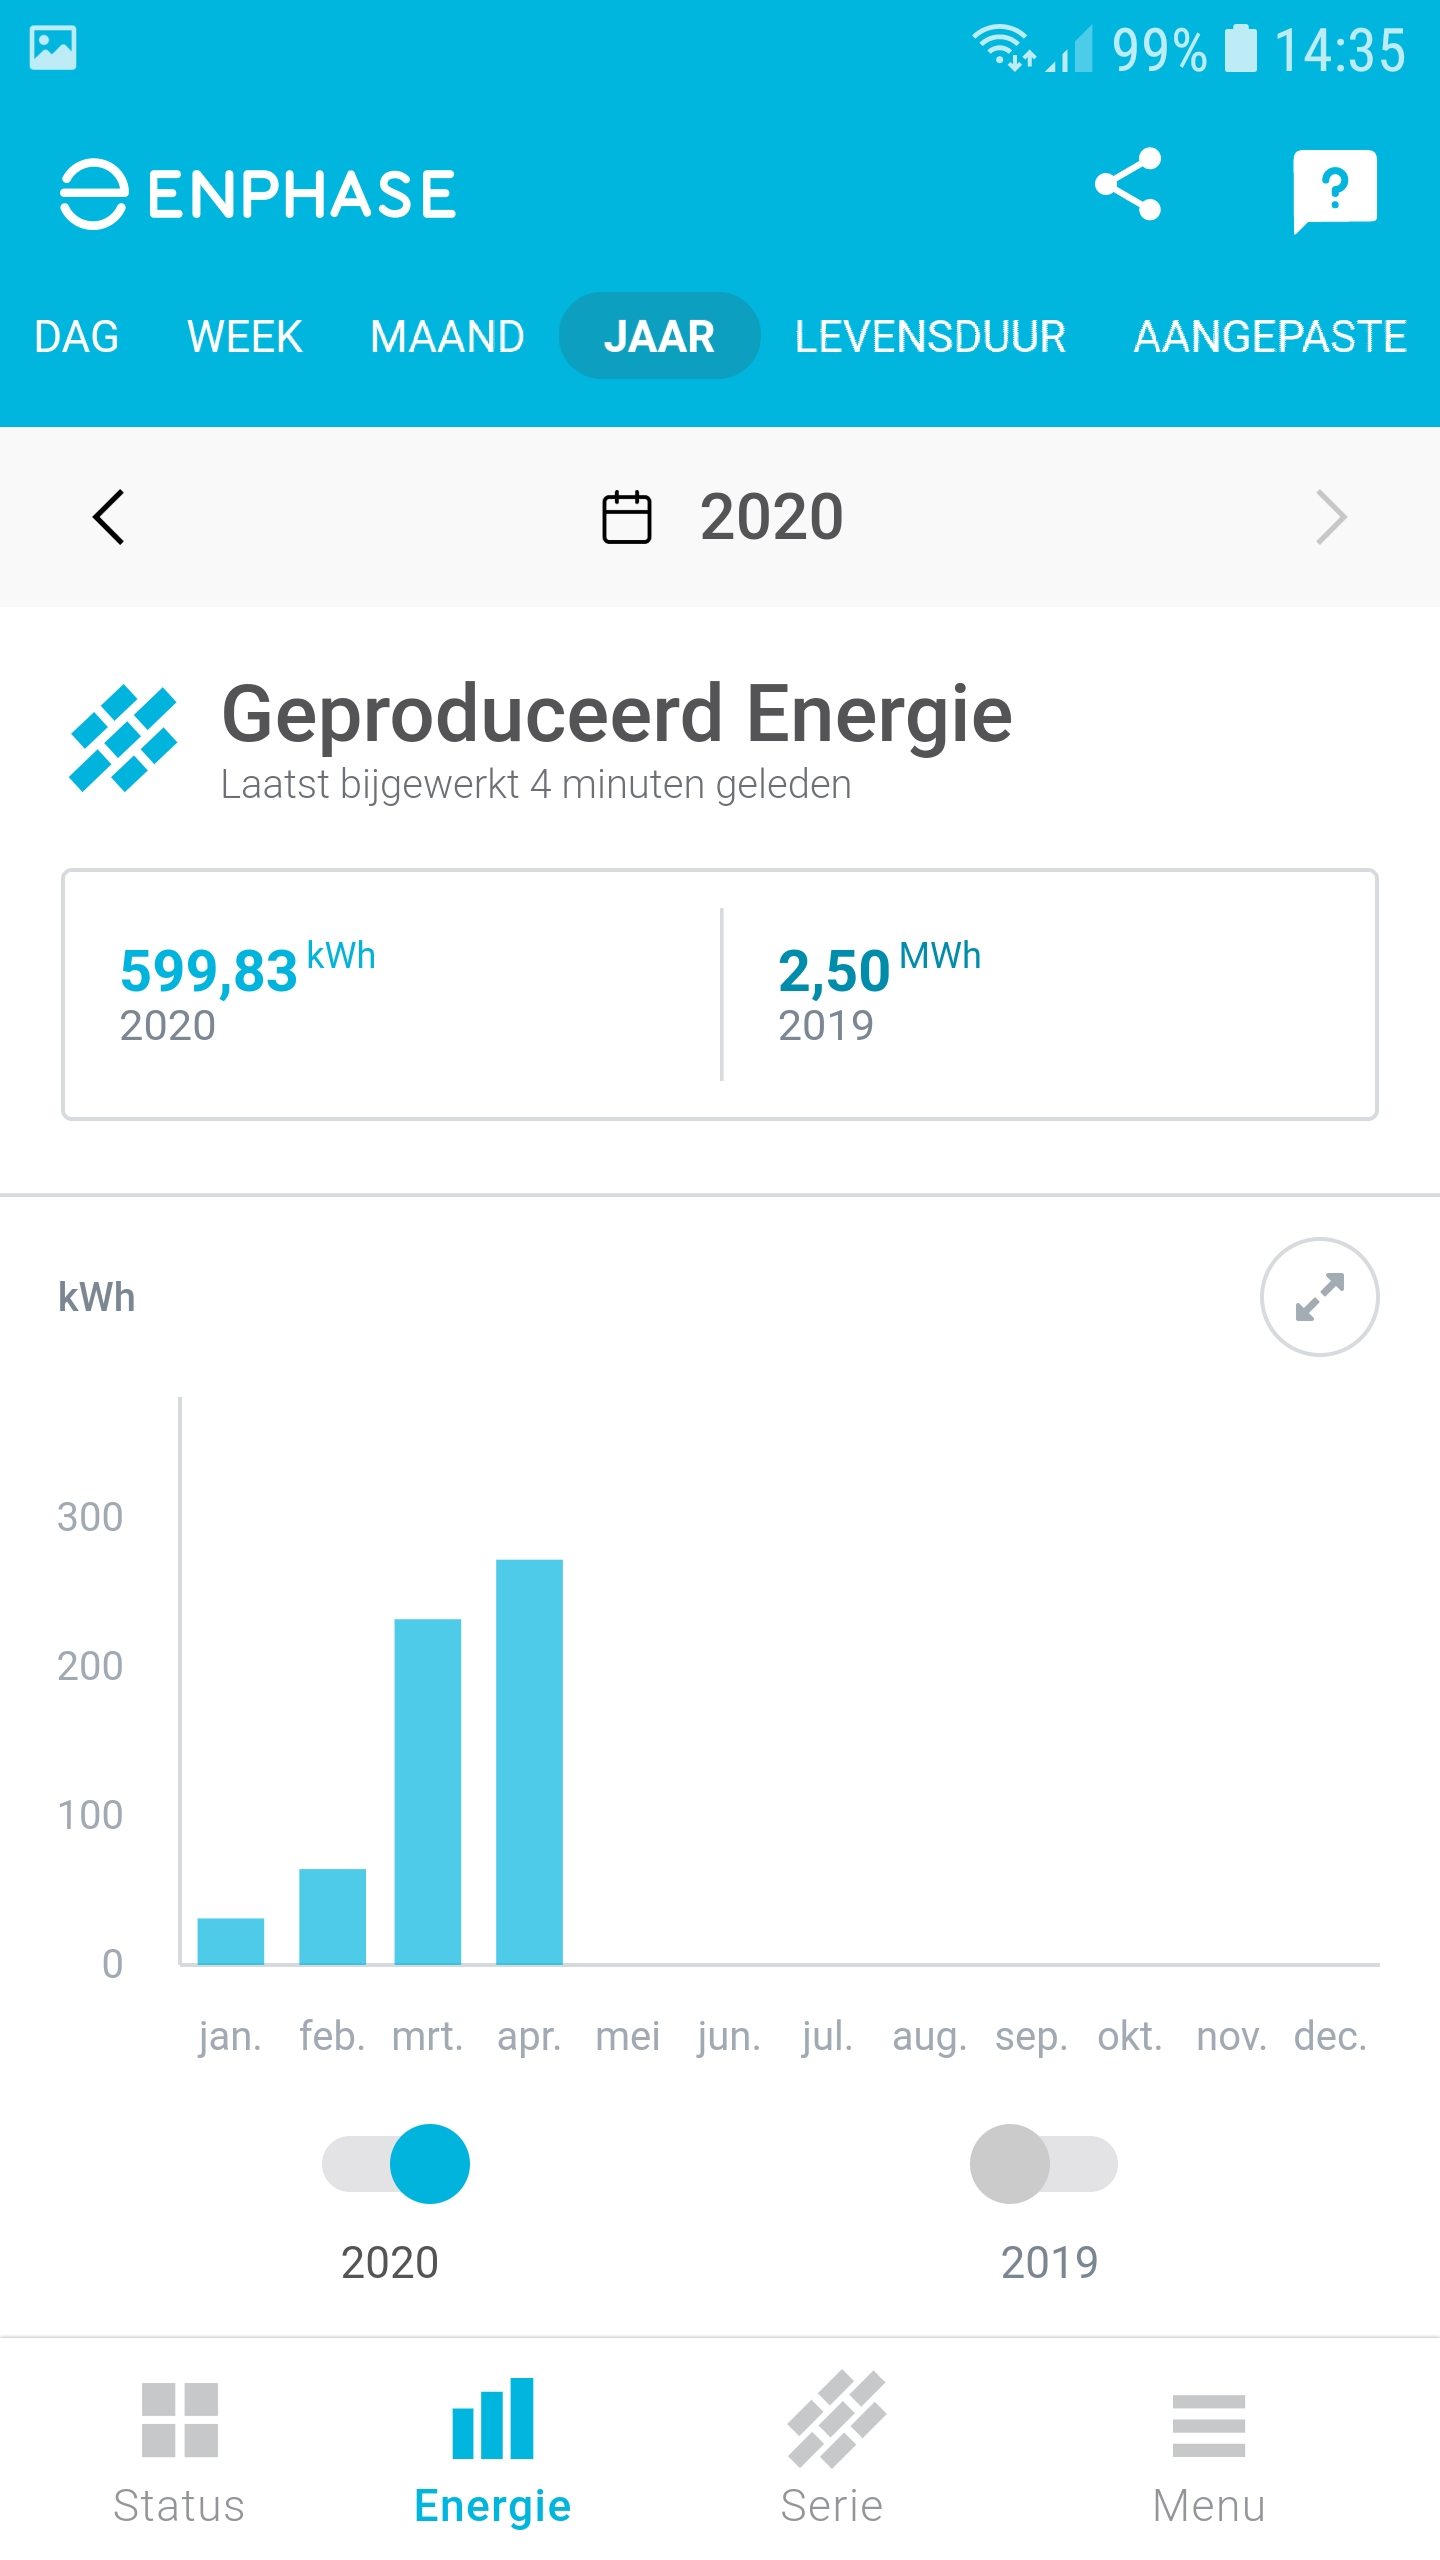
Task: Open the gallery notification in the status bar
Action: point(53,48)
